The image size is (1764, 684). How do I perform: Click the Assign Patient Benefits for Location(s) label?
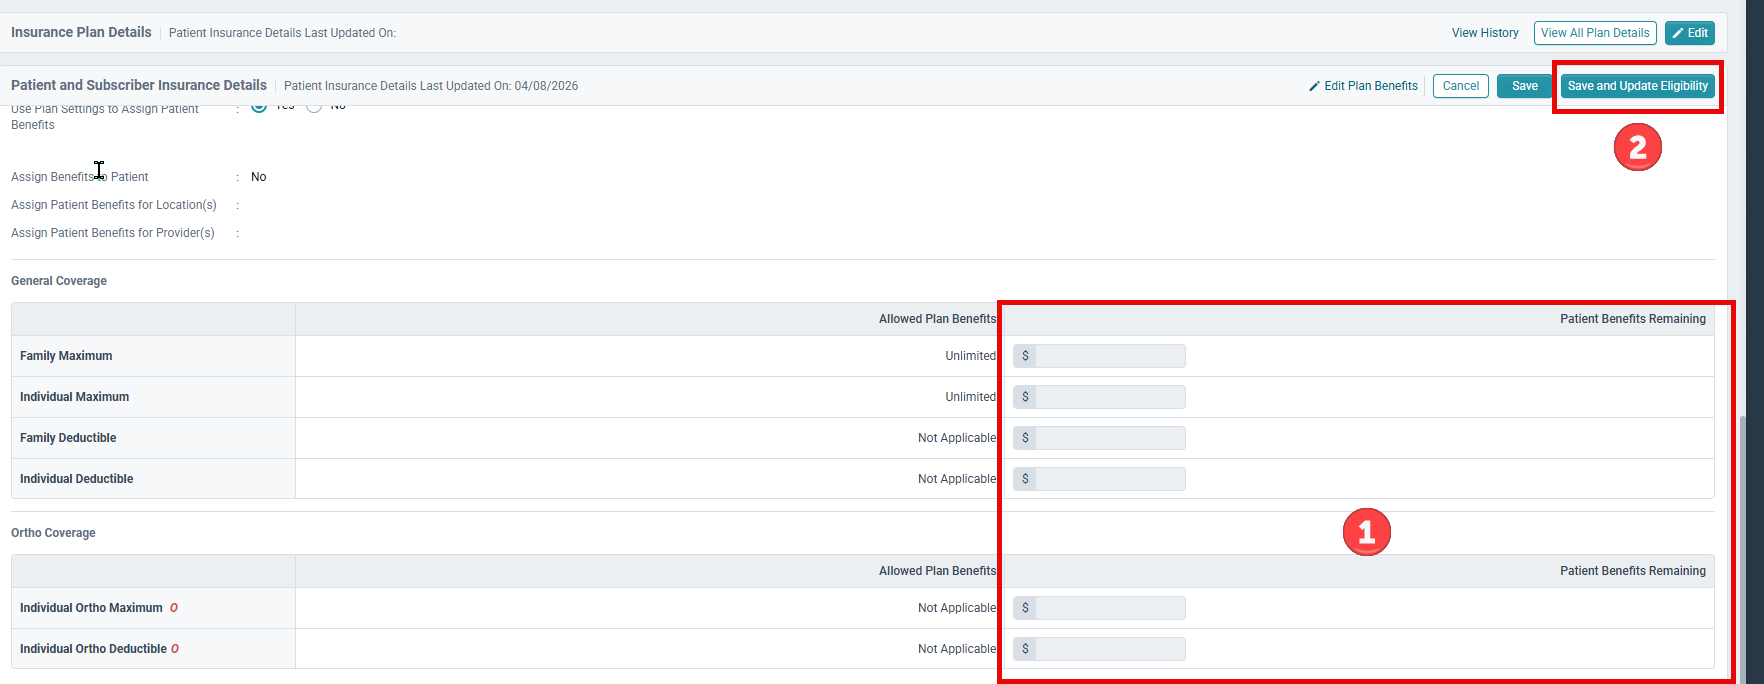point(114,205)
